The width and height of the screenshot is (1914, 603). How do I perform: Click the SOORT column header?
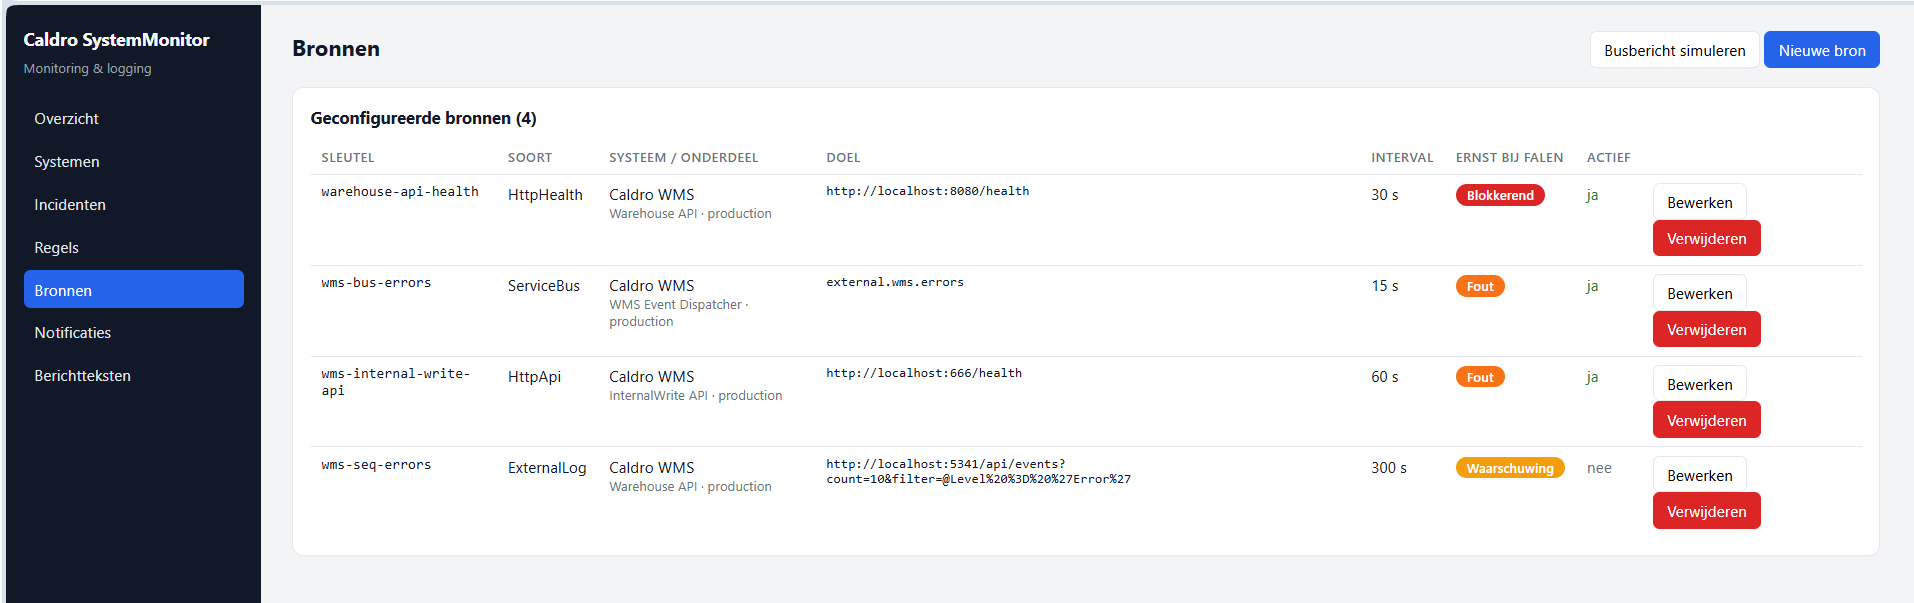(x=530, y=158)
